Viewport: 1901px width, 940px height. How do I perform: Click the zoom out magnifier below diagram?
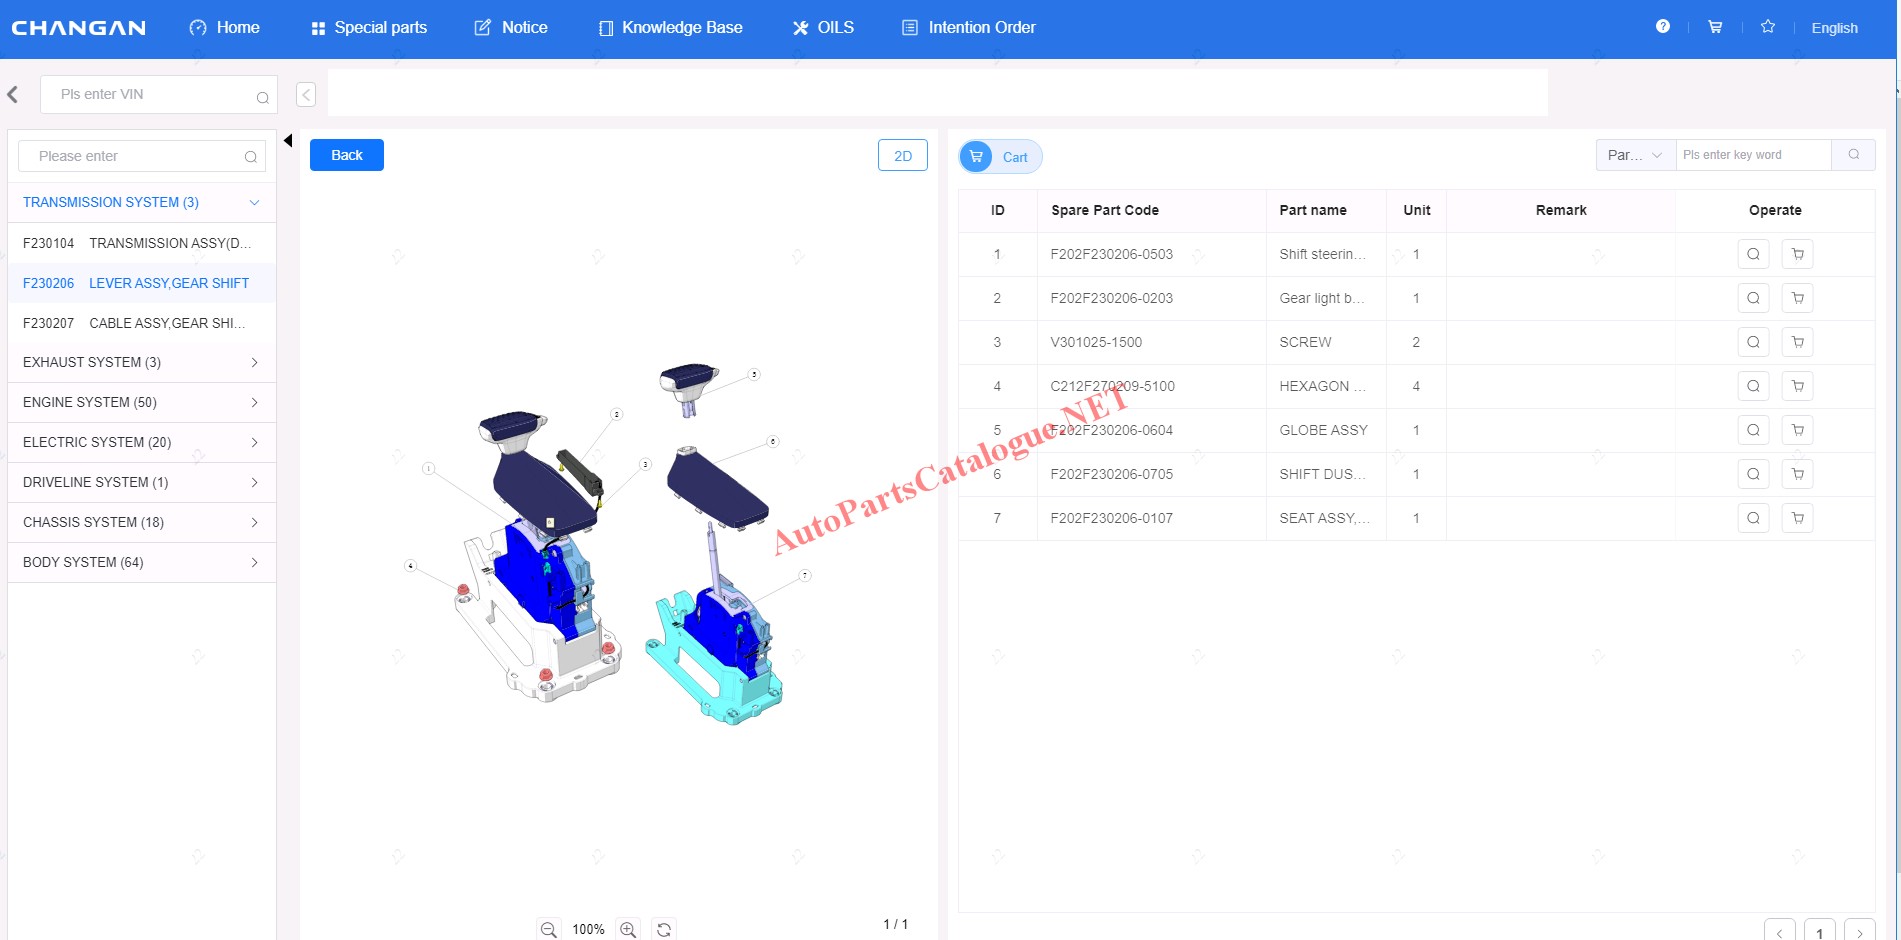point(548,929)
